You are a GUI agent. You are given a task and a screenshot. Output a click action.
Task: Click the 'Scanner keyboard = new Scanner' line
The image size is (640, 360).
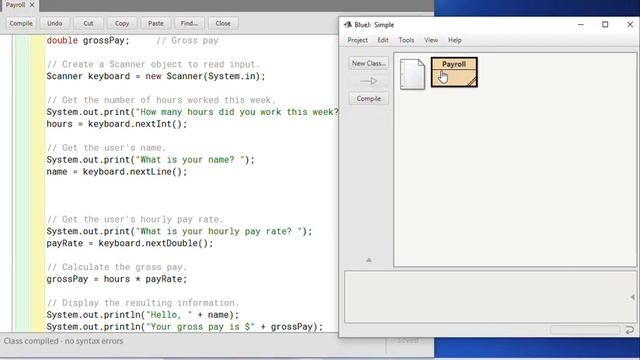click(x=156, y=76)
